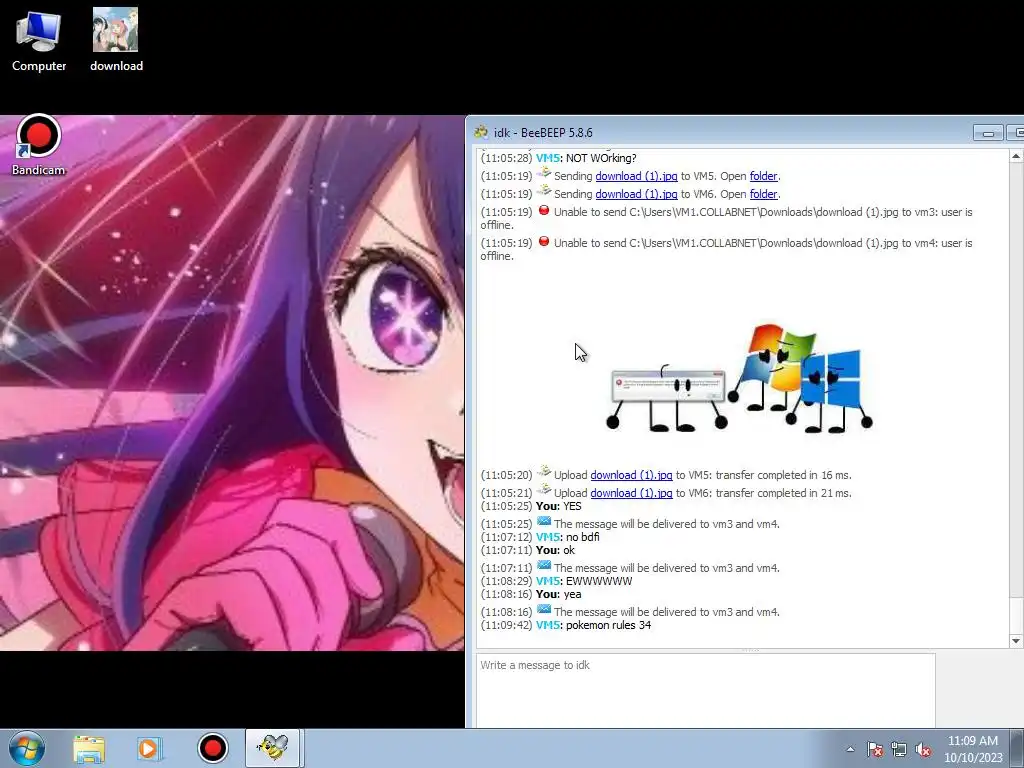Screen dimensions: 1024x768
Task: Click the red error icon on vm3 line
Action: click(544, 210)
